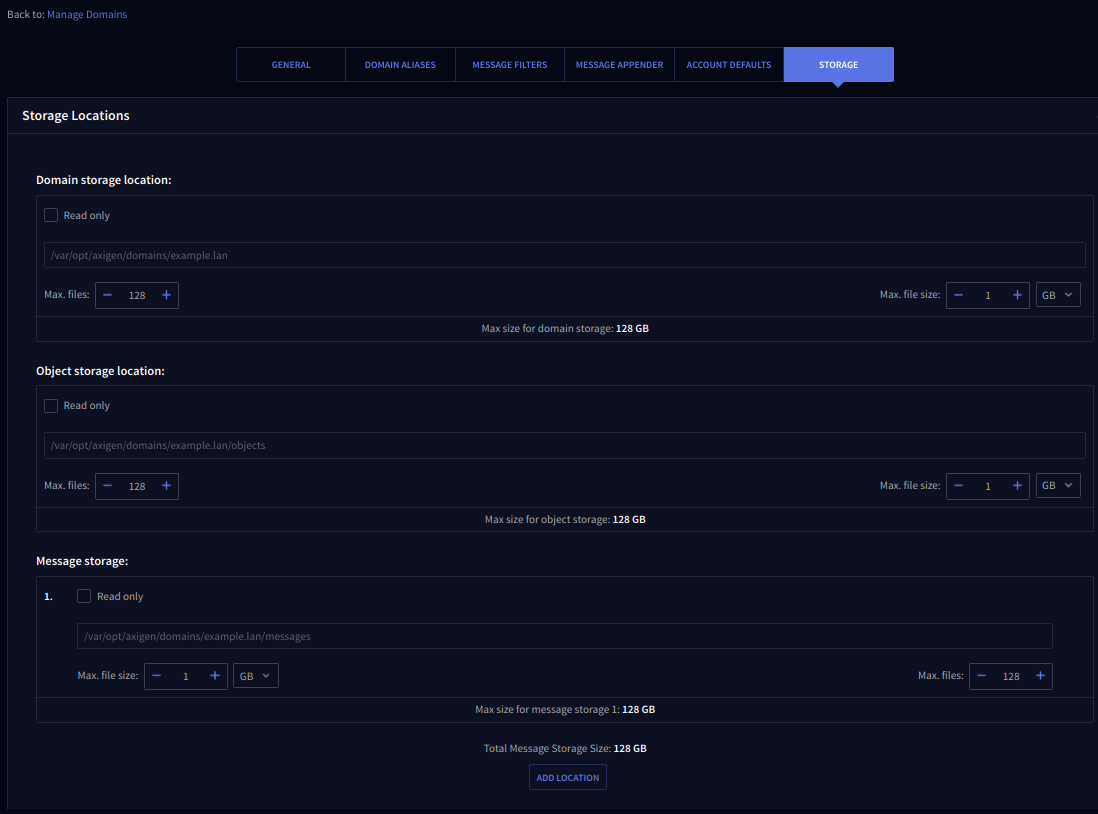Screen dimensions: 1098x814
Task: Enable Read only for object storage location
Action: [x=51, y=406]
